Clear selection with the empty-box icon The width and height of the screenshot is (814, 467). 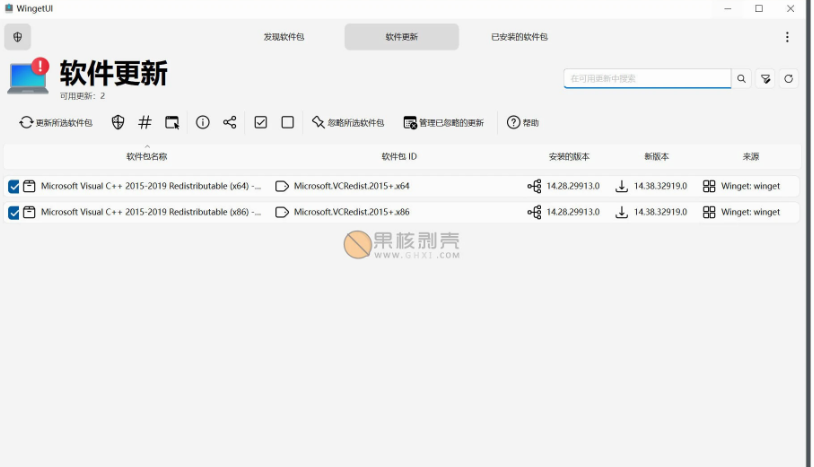[288, 122]
